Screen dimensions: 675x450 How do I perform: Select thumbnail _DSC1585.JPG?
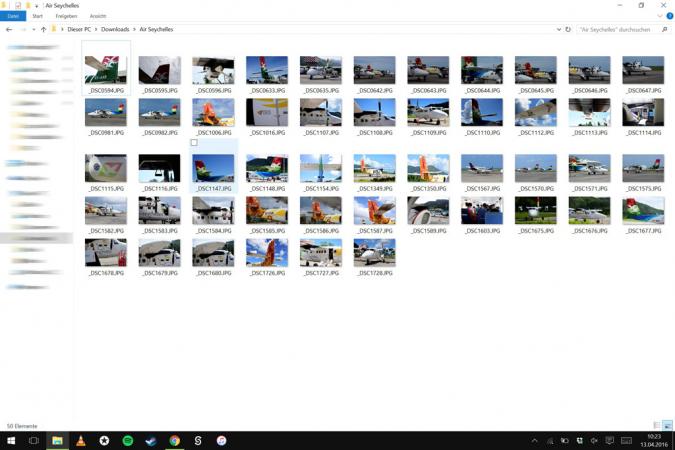(267, 210)
